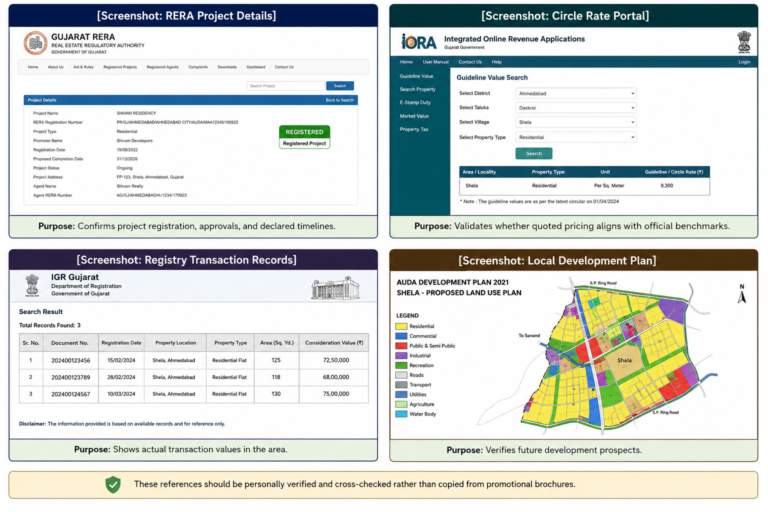
Task: Click the iORA logo
Action: pos(419,42)
